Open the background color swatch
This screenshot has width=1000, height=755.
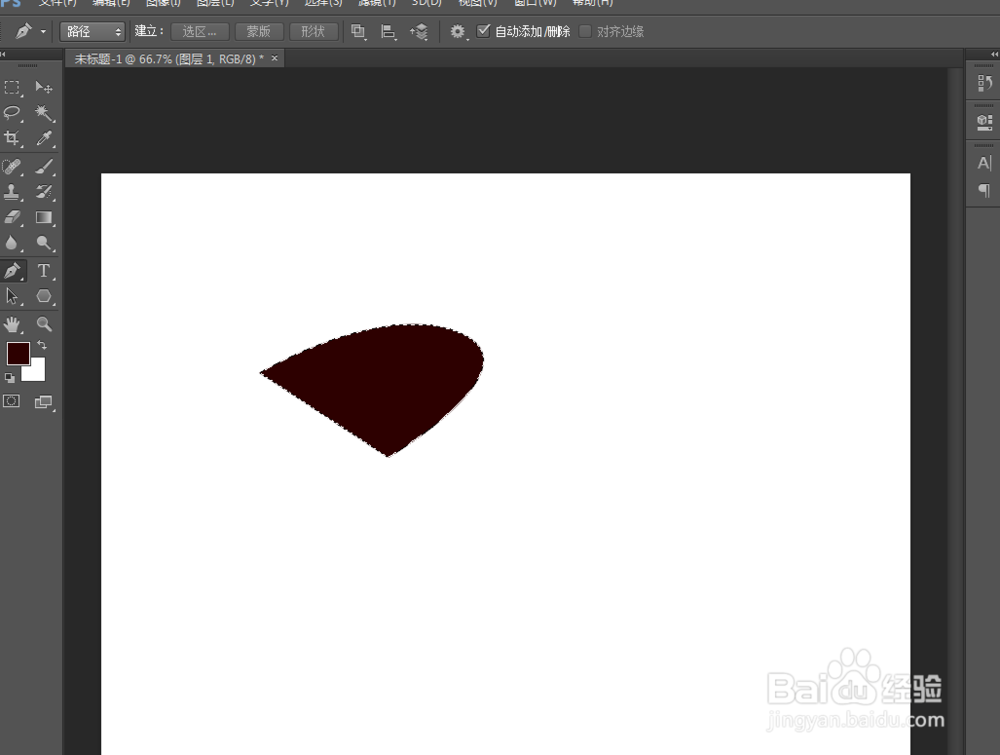38,371
